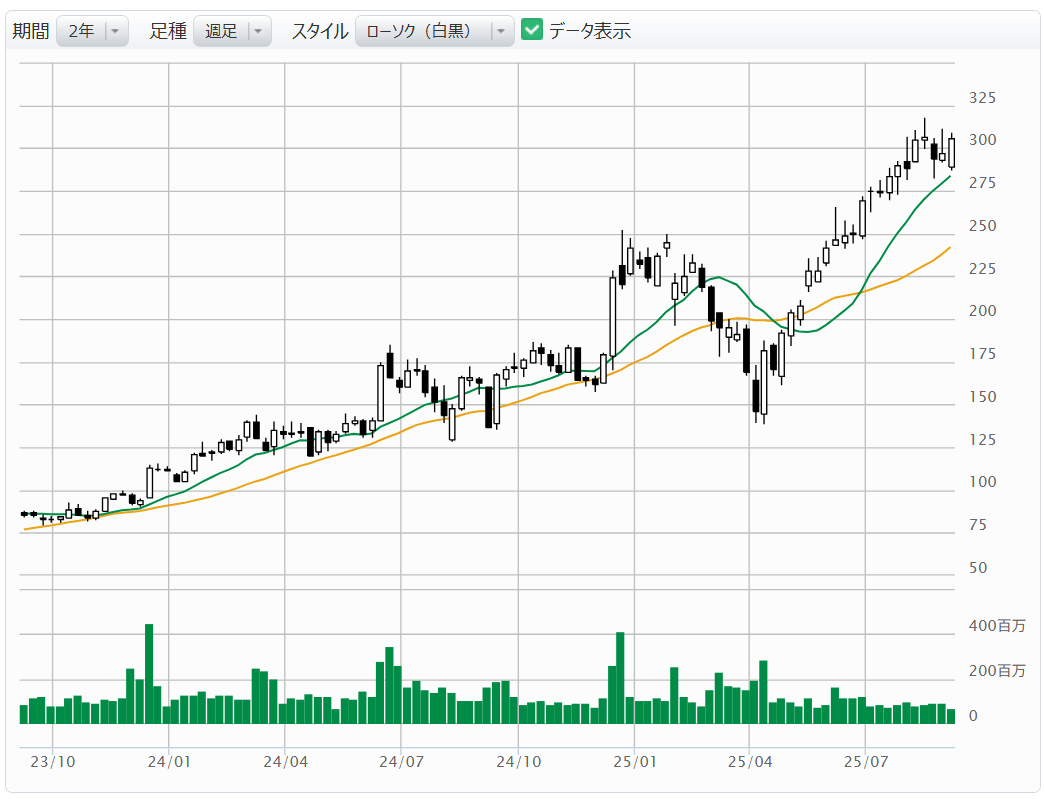
Task: Click the 期間 label
Action: click(x=30, y=31)
